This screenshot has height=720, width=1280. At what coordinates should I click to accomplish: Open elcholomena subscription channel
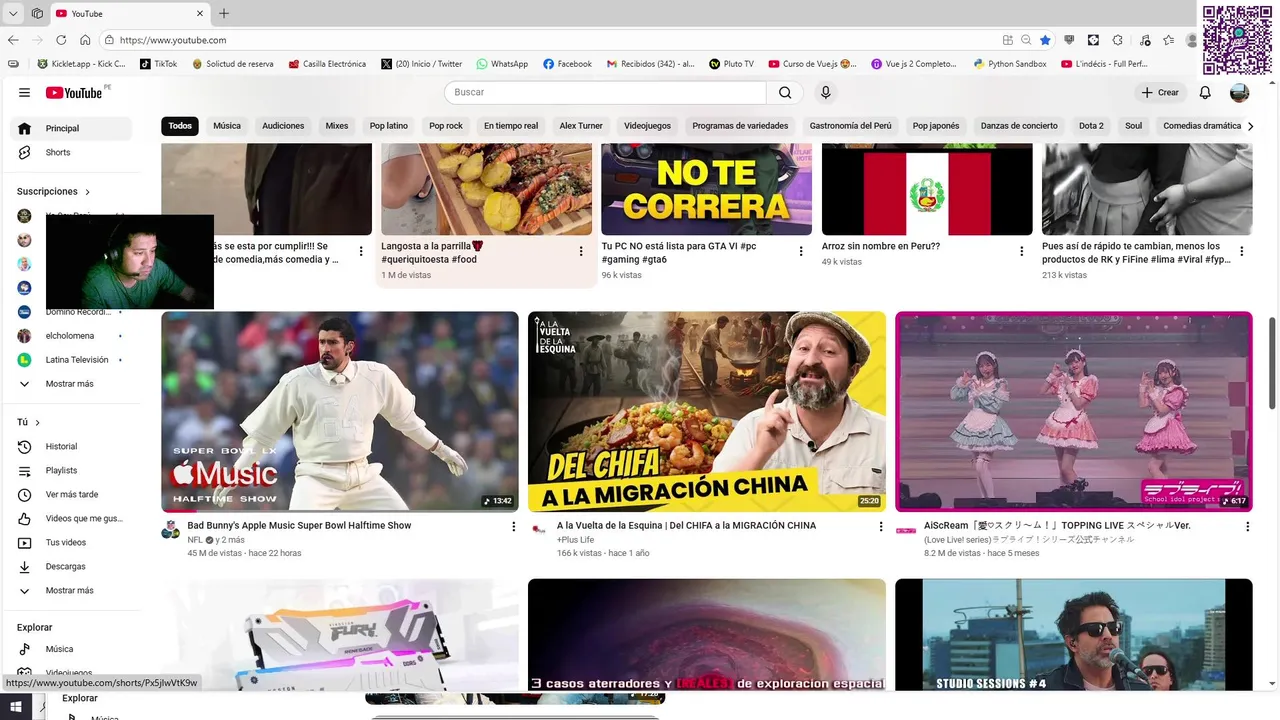tap(70, 336)
